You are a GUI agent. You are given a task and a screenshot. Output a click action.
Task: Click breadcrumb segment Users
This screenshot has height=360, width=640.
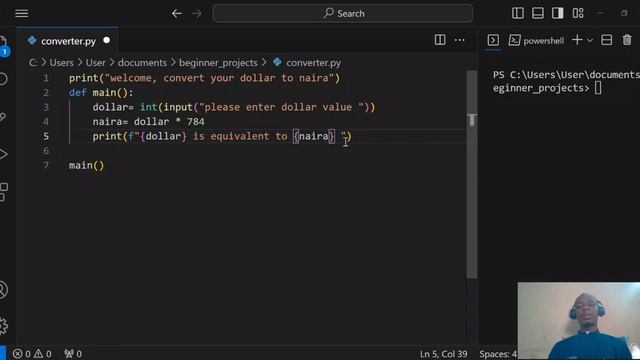point(62,63)
